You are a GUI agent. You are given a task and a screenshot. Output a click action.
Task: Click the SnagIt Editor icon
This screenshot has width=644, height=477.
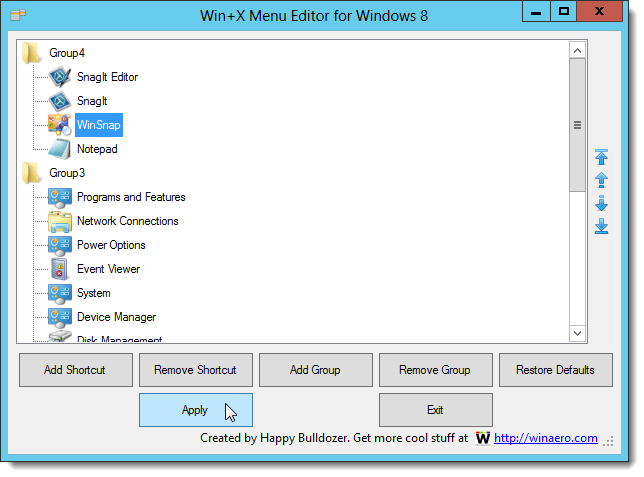(x=60, y=77)
